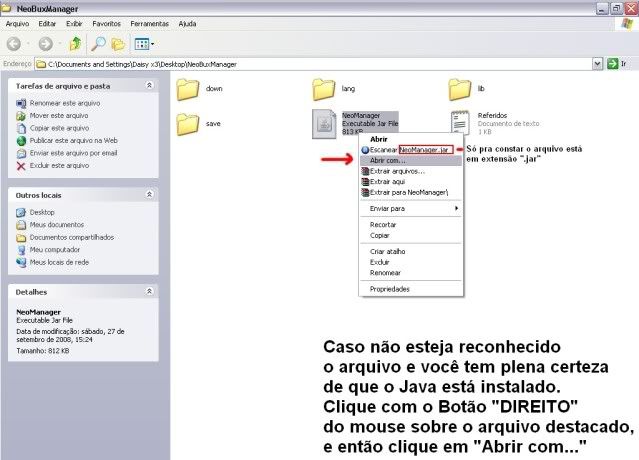Choose Excluir in context menu
639x460 pixels.
411,262
